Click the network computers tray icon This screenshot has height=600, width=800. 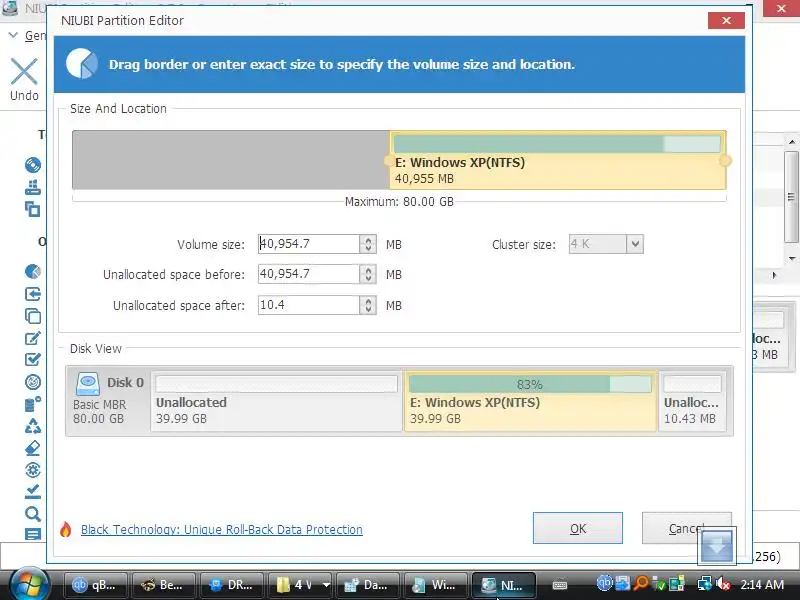point(705,584)
